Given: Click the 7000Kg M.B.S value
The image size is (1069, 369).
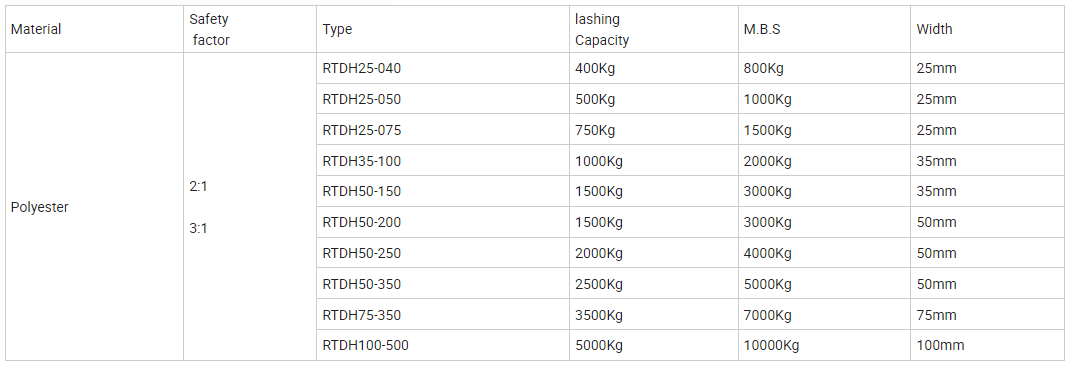Looking at the screenshot, I should click(768, 315).
